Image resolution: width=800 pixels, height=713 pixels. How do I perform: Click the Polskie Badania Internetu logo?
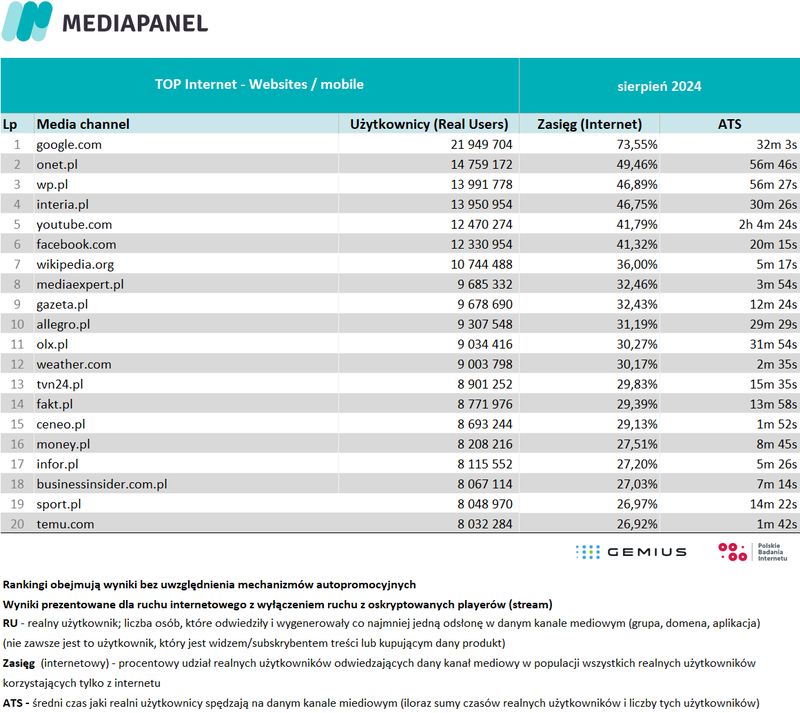[753, 552]
